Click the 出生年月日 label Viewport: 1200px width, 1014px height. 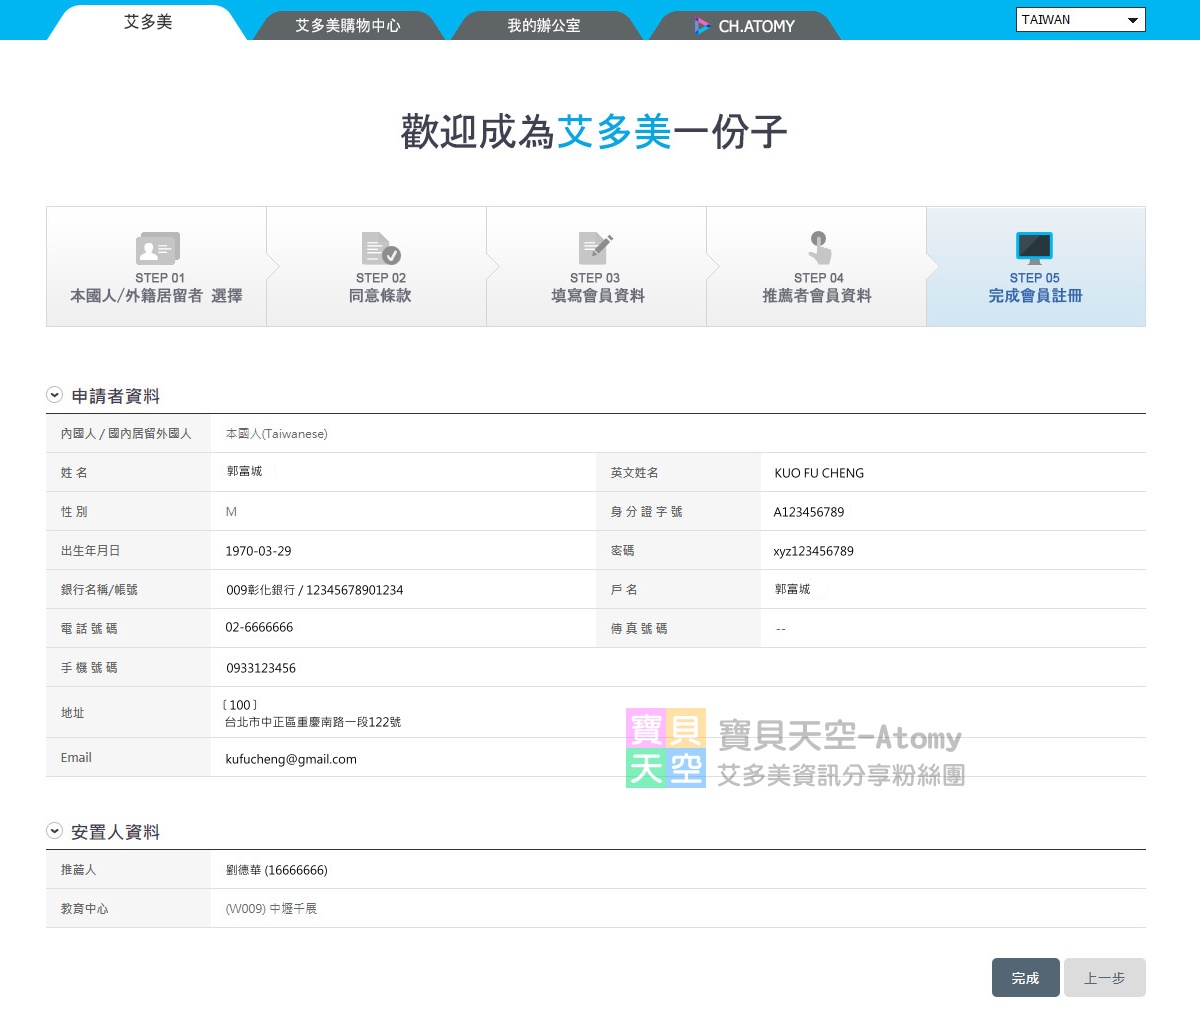pos(90,551)
